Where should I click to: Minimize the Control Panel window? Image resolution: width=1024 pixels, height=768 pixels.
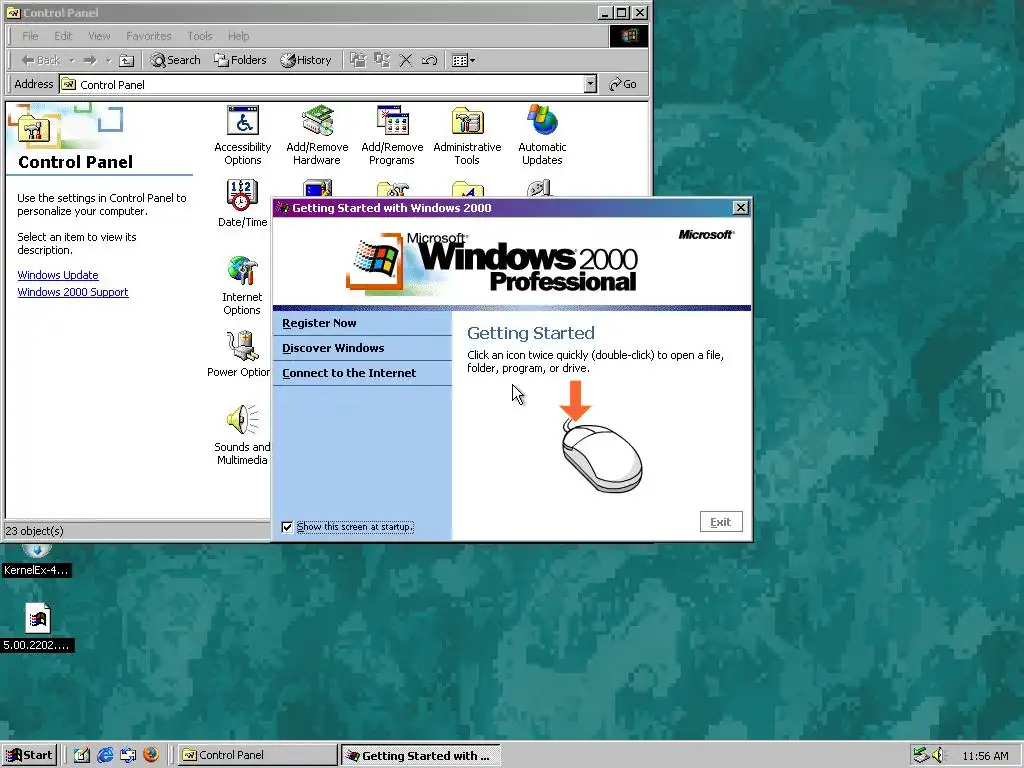point(605,12)
